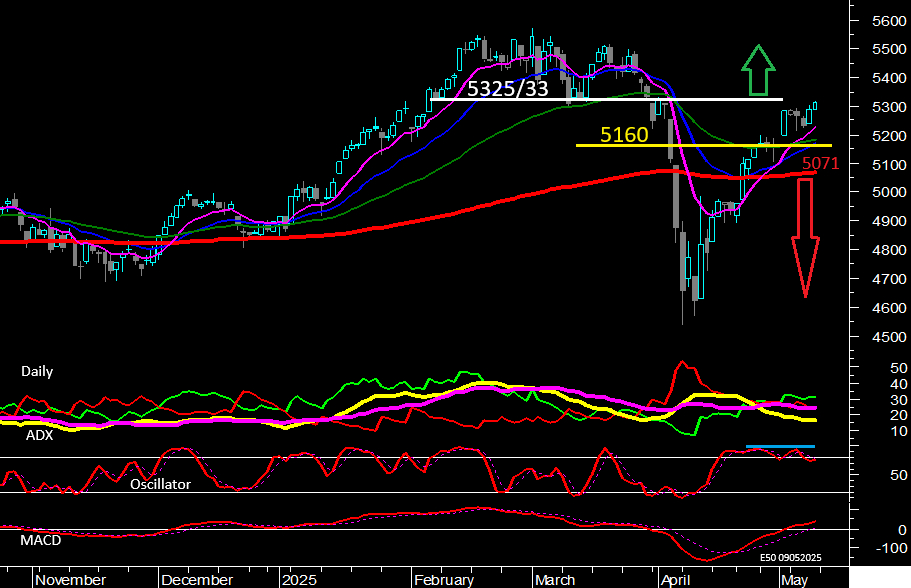Viewport: 911px width, 588px height.
Task: Click the 4900 price scale value
Action: click(x=889, y=221)
